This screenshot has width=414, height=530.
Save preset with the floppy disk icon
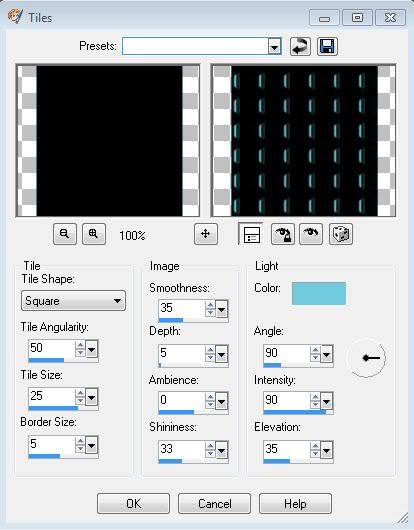(327, 46)
